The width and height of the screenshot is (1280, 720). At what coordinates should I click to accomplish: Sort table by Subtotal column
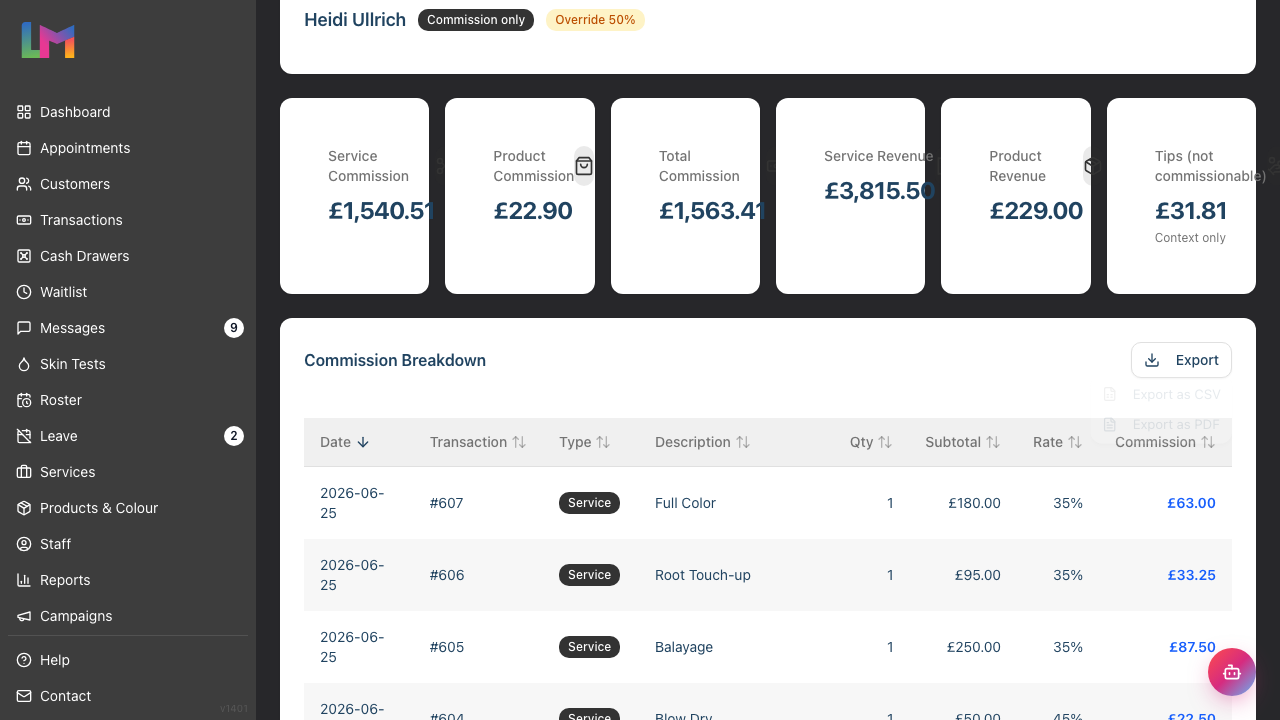click(962, 442)
